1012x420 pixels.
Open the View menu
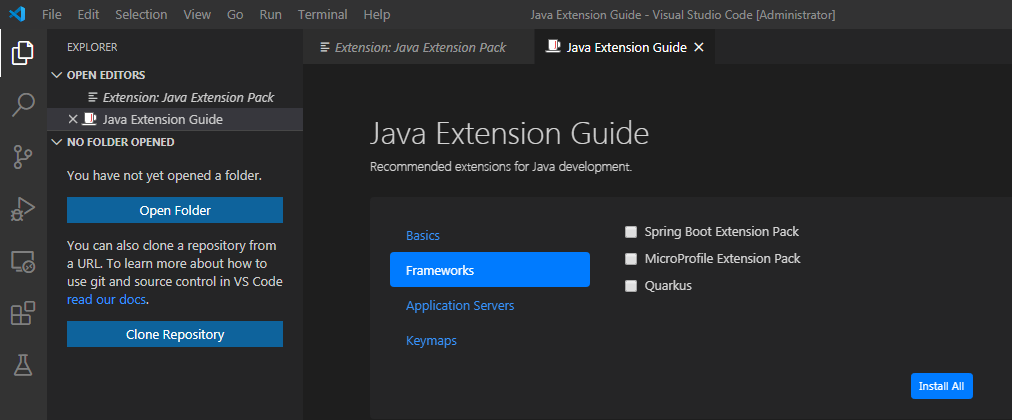pos(197,14)
